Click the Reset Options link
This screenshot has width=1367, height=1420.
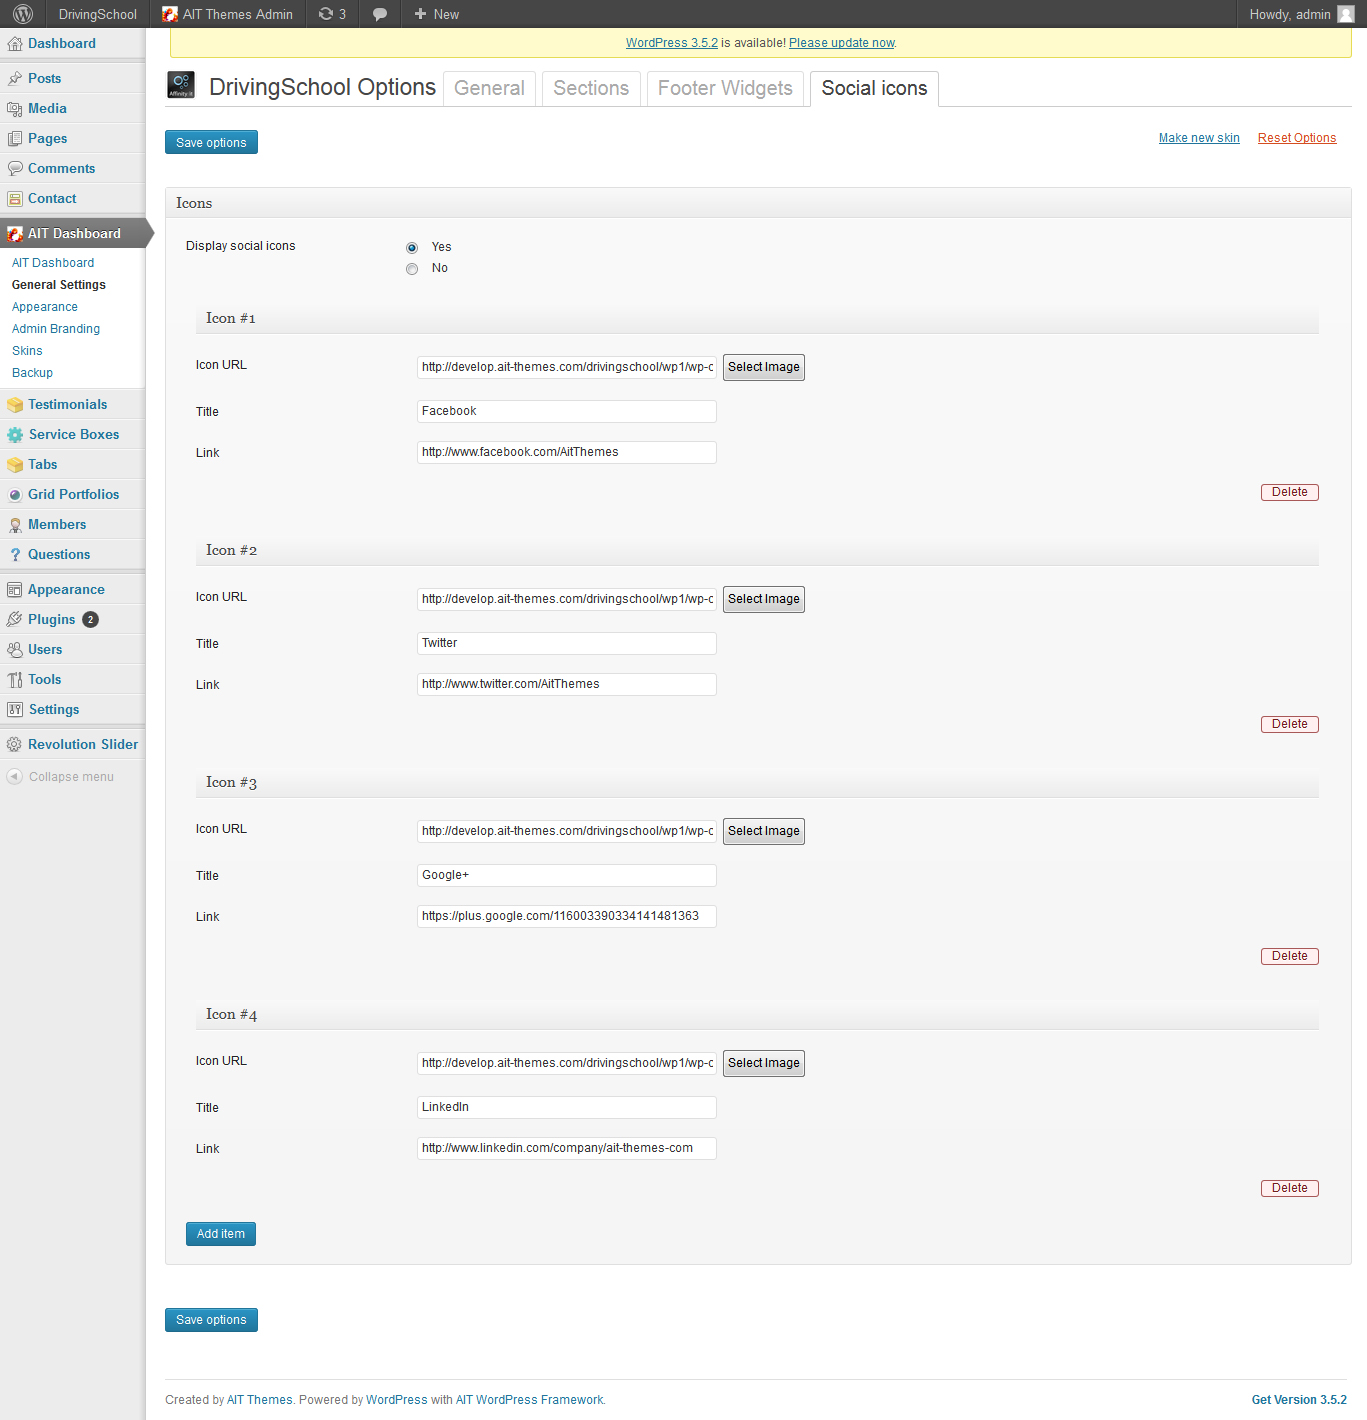[1297, 138]
